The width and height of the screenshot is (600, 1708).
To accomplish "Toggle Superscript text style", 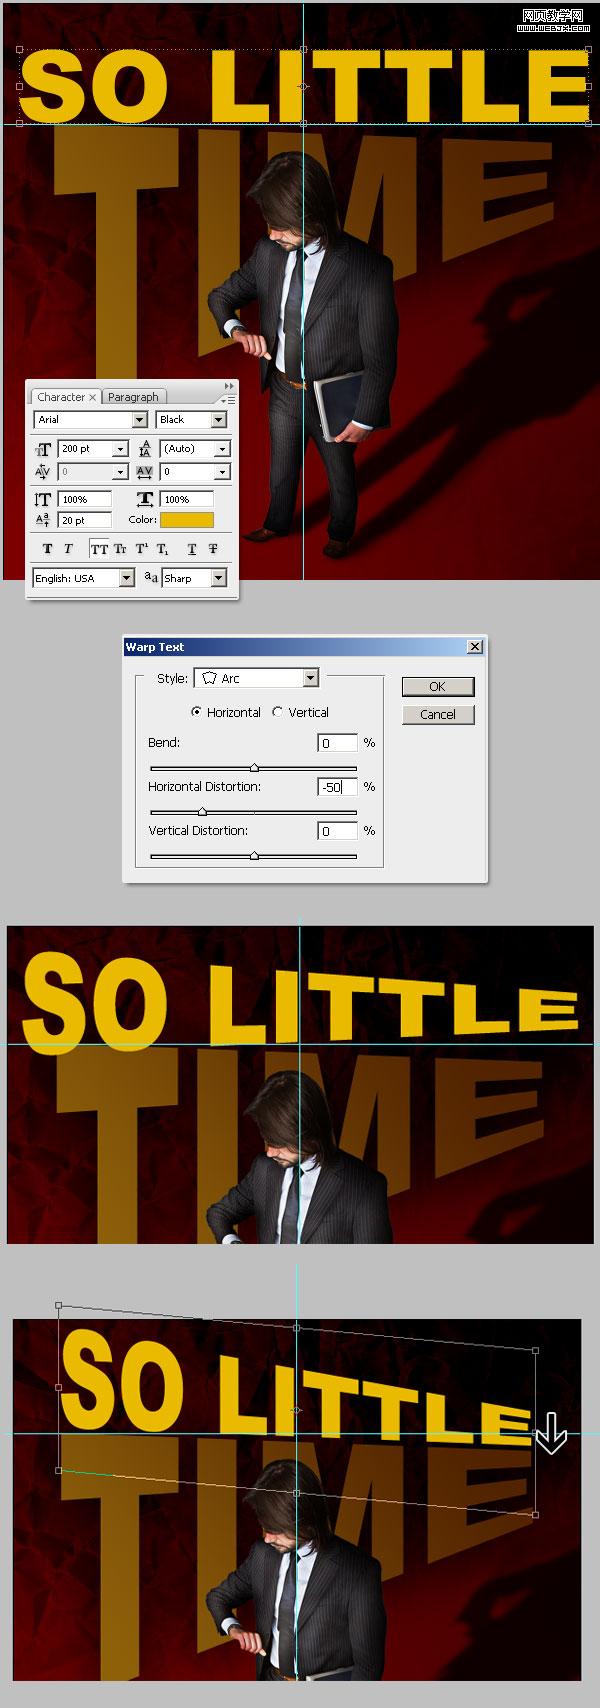I will pos(141,549).
